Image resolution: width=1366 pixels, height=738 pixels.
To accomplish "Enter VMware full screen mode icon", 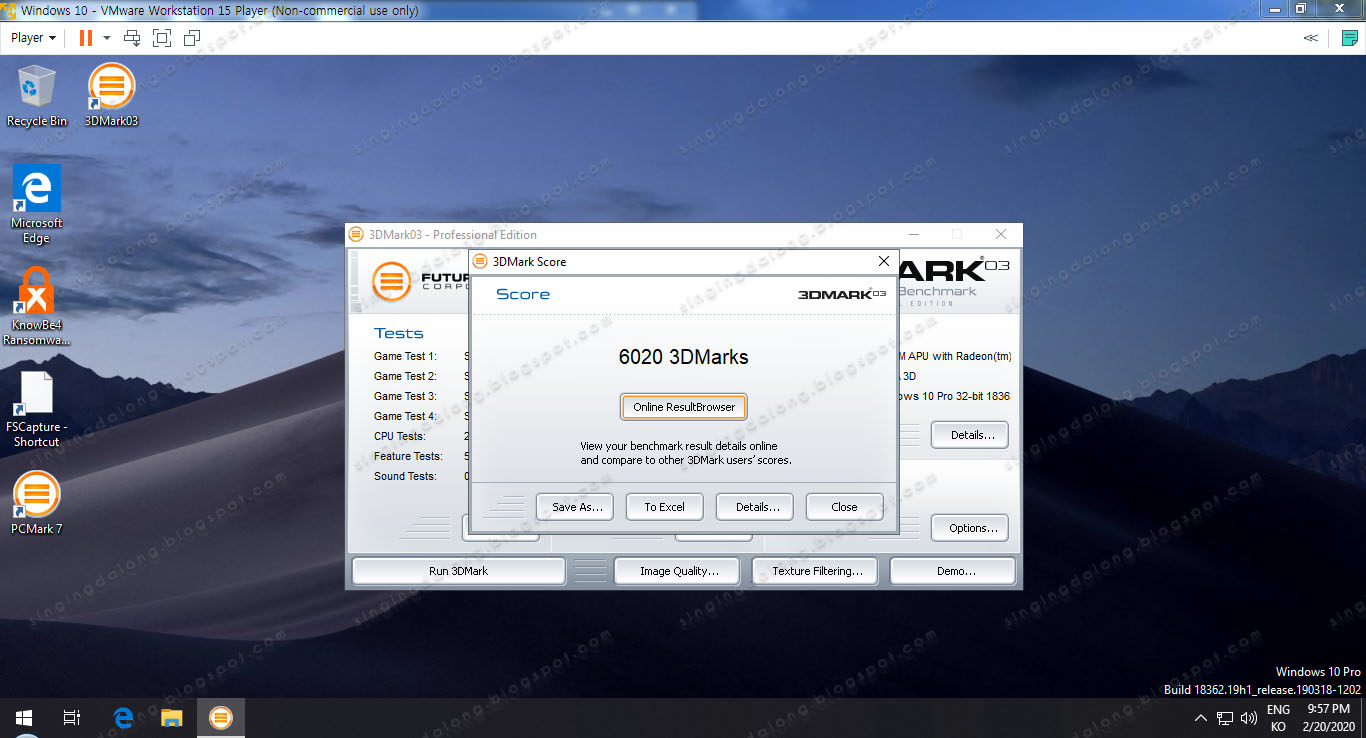I will (x=162, y=38).
